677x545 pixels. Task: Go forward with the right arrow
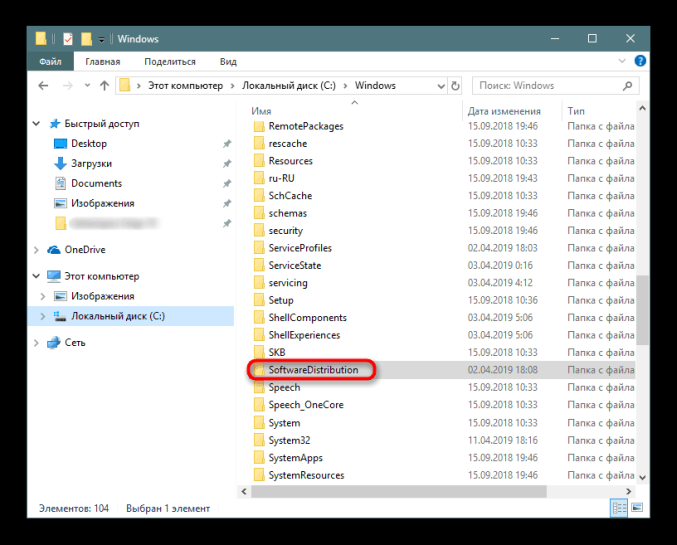(x=68, y=86)
